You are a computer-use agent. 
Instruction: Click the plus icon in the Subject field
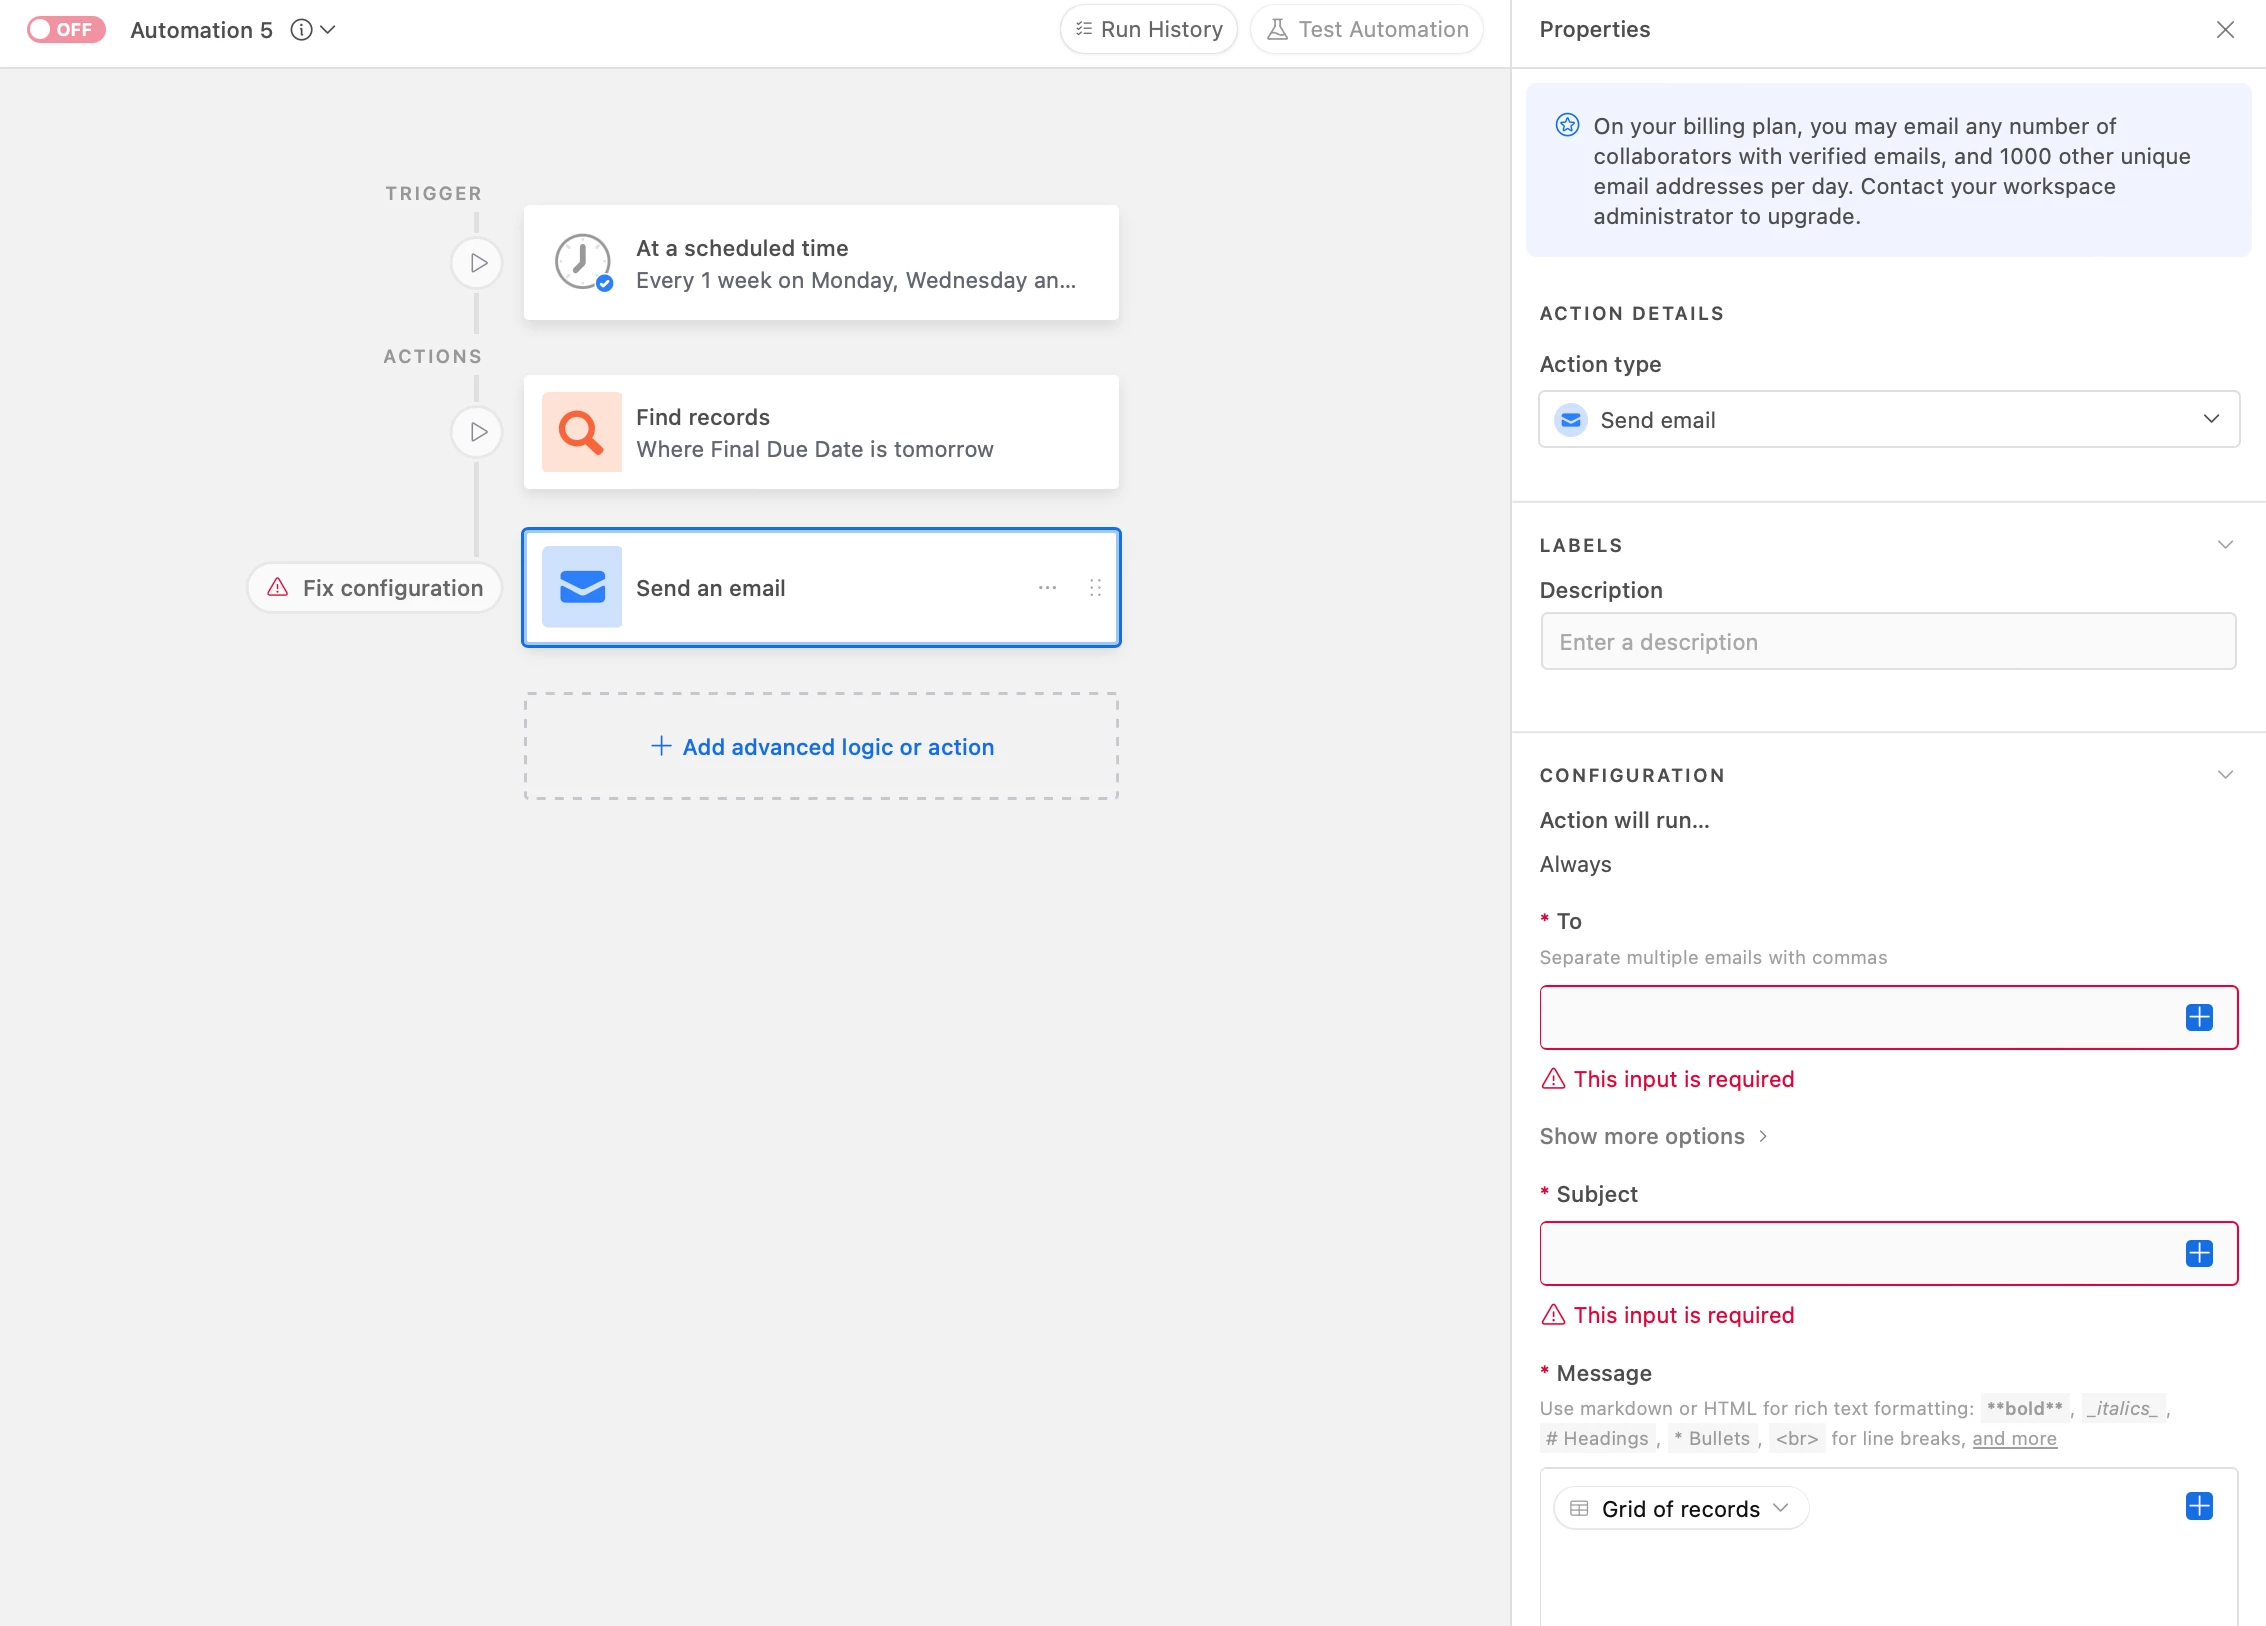pos(2199,1254)
